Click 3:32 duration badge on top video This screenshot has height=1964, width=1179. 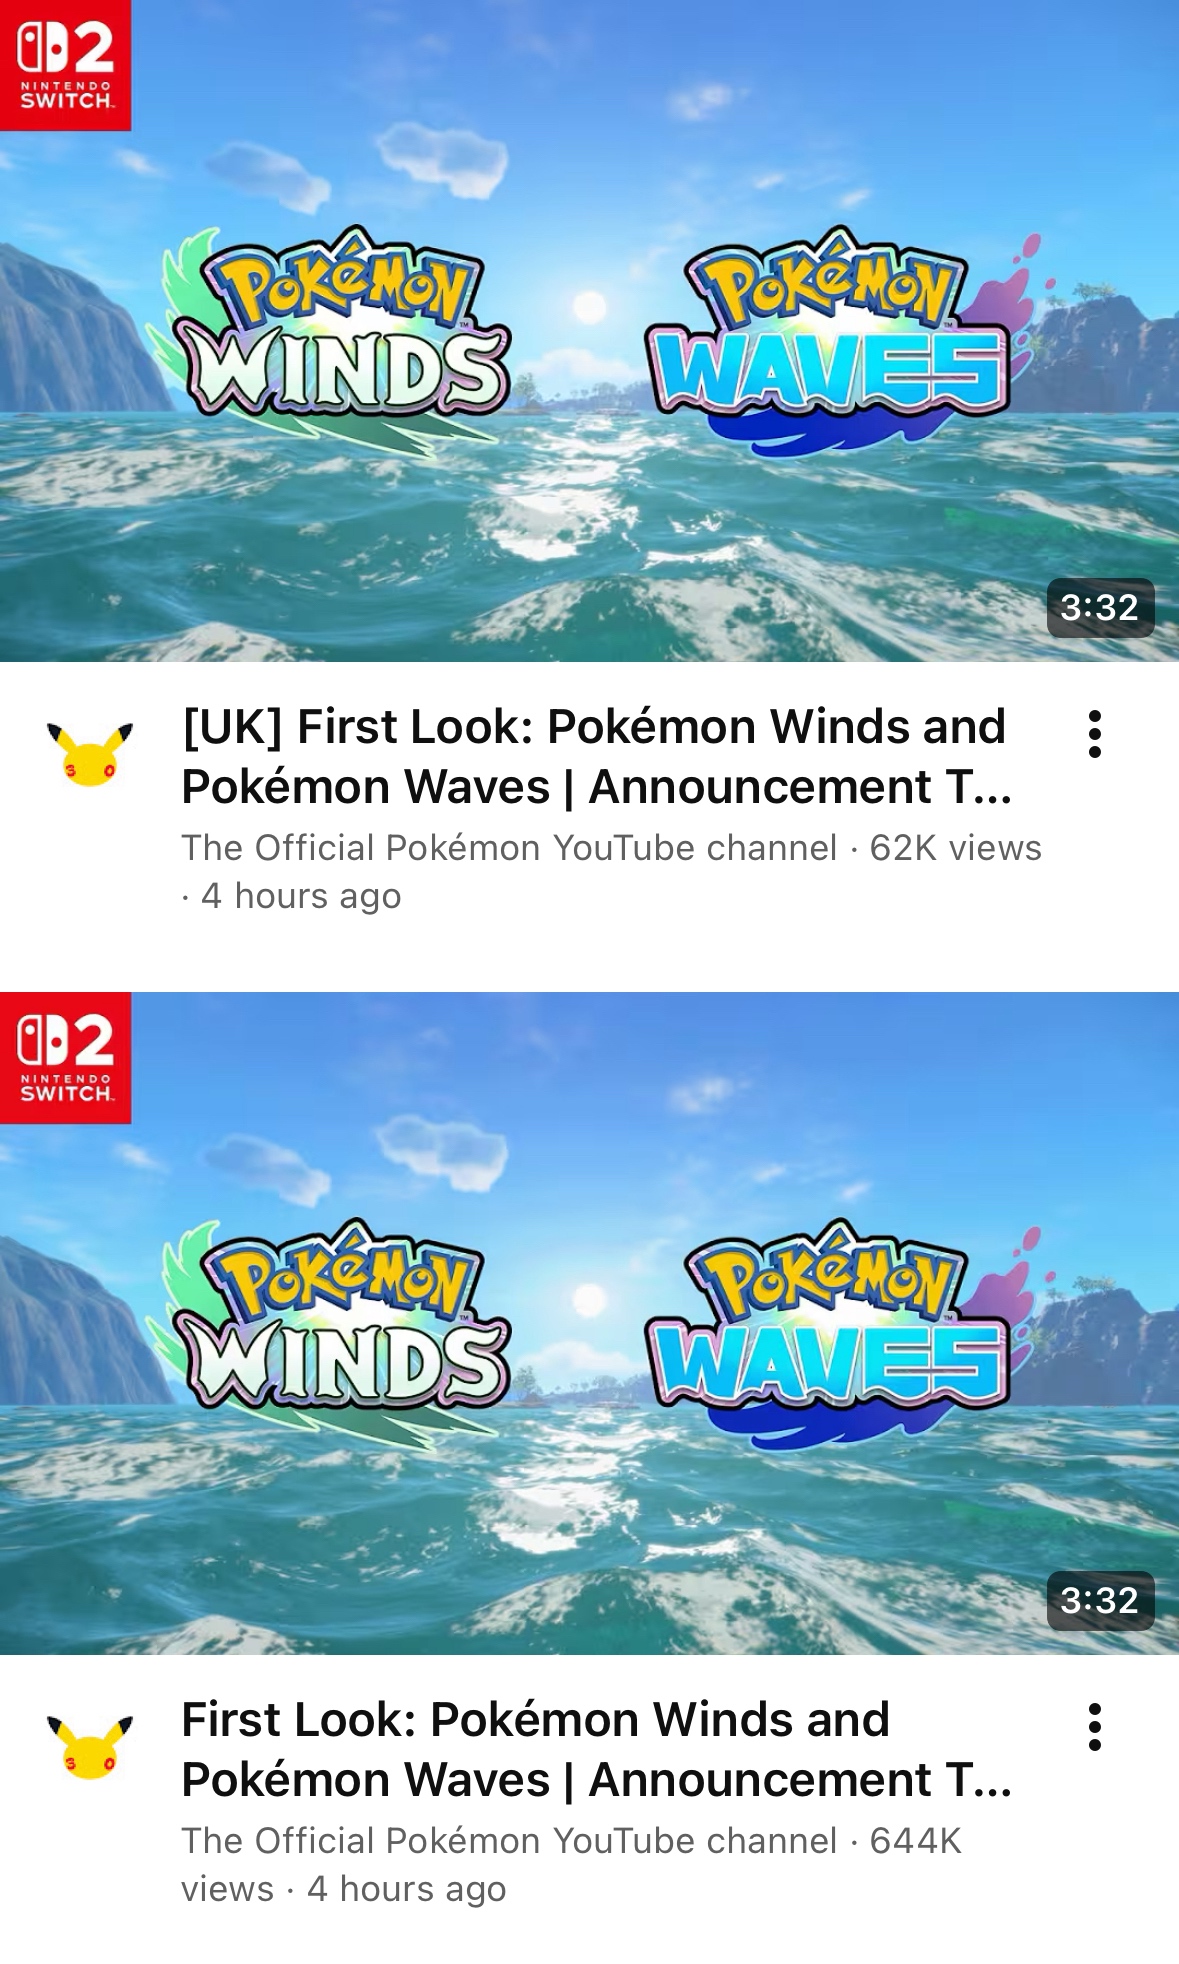(1100, 607)
